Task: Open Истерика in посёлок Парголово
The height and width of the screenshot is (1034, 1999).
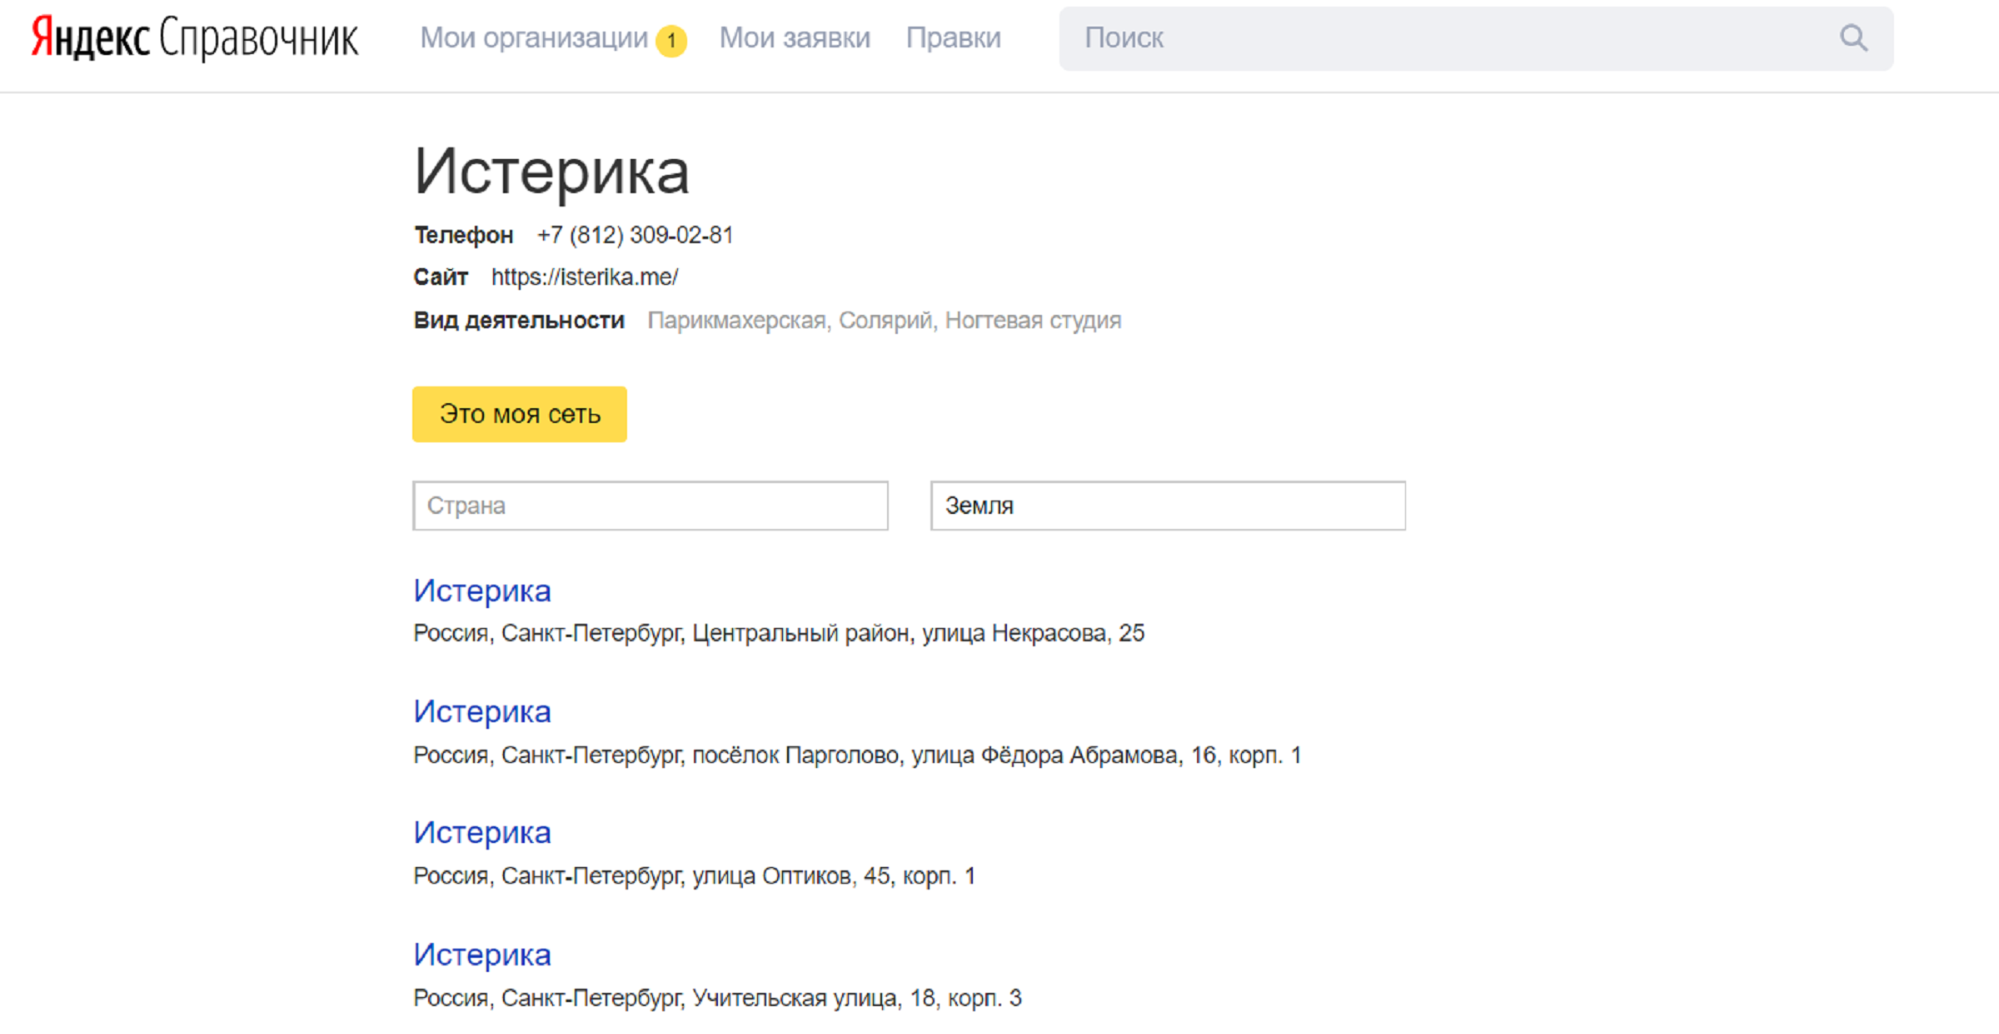Action: click(482, 711)
